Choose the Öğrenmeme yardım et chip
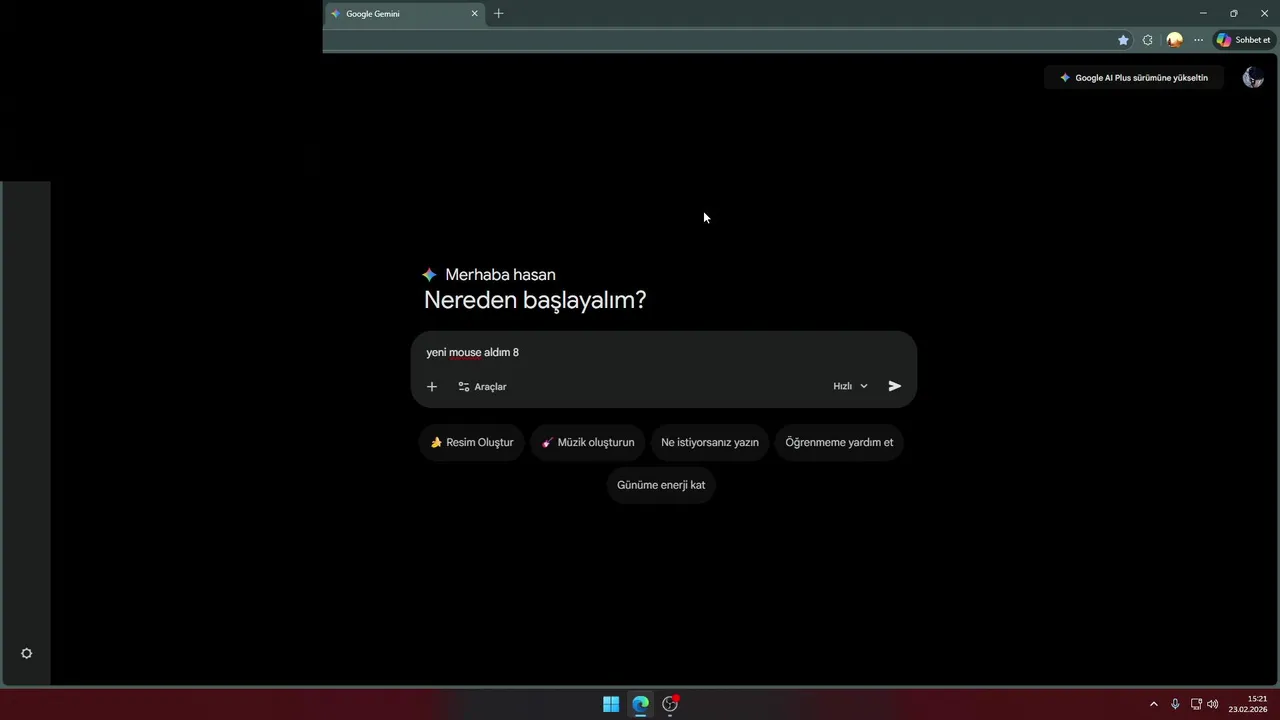 tap(839, 442)
